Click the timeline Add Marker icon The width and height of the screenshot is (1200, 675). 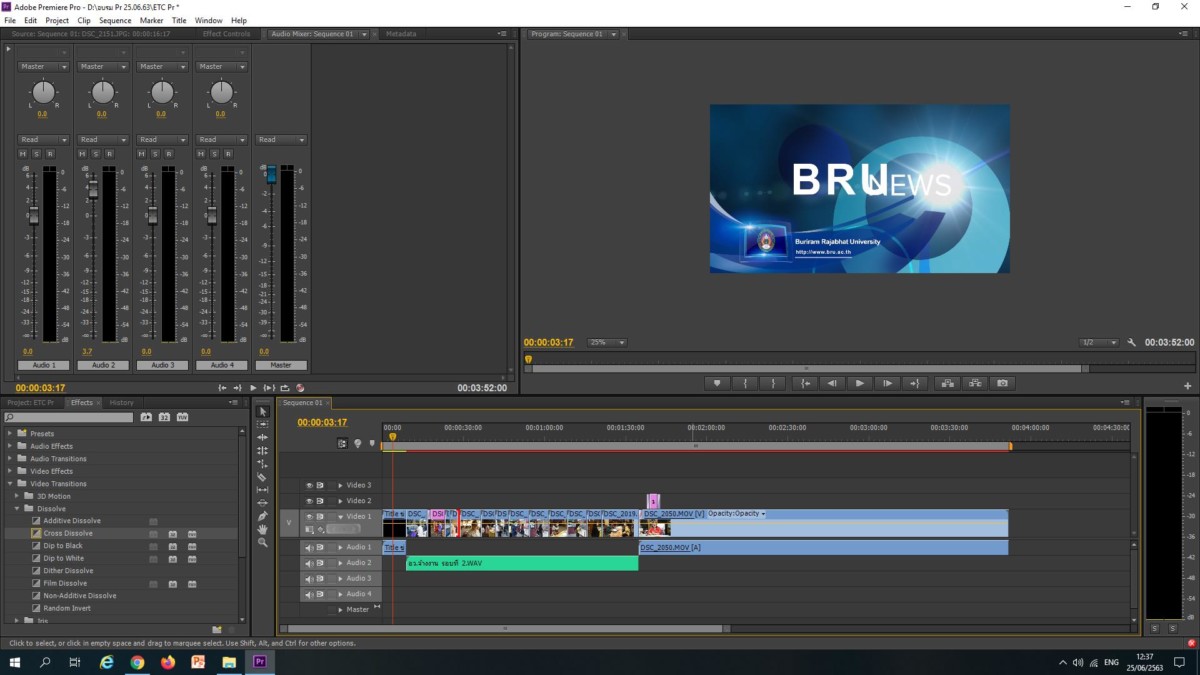372,443
